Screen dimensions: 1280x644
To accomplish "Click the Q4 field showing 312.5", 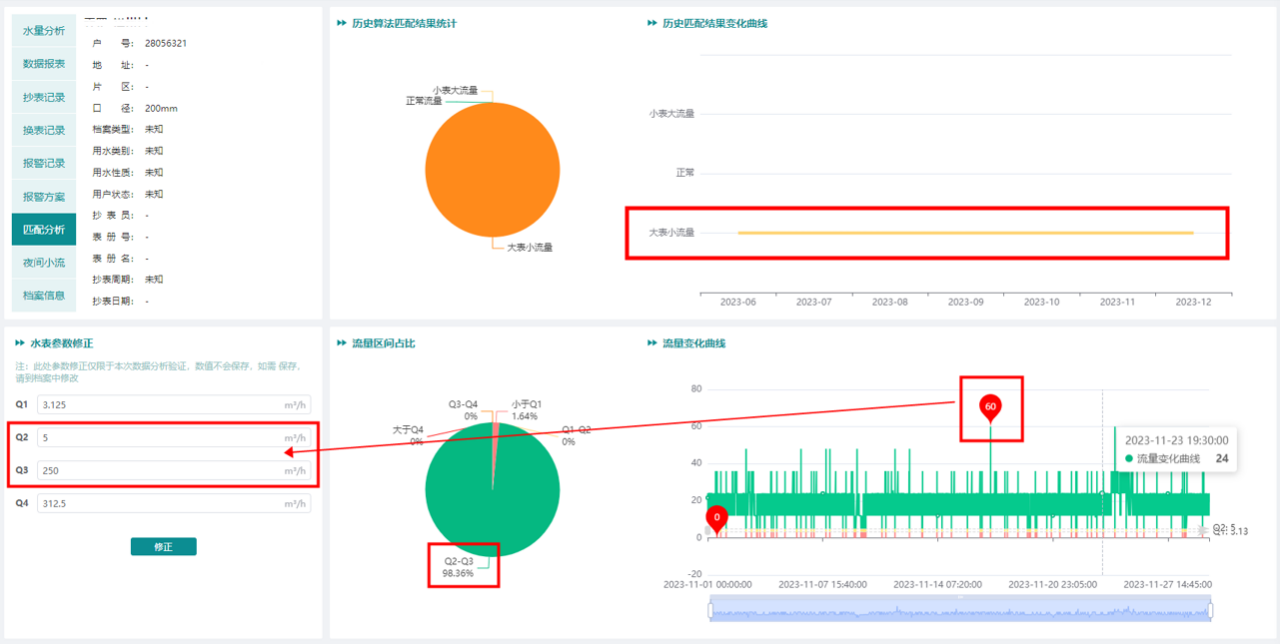I will tap(160, 504).
